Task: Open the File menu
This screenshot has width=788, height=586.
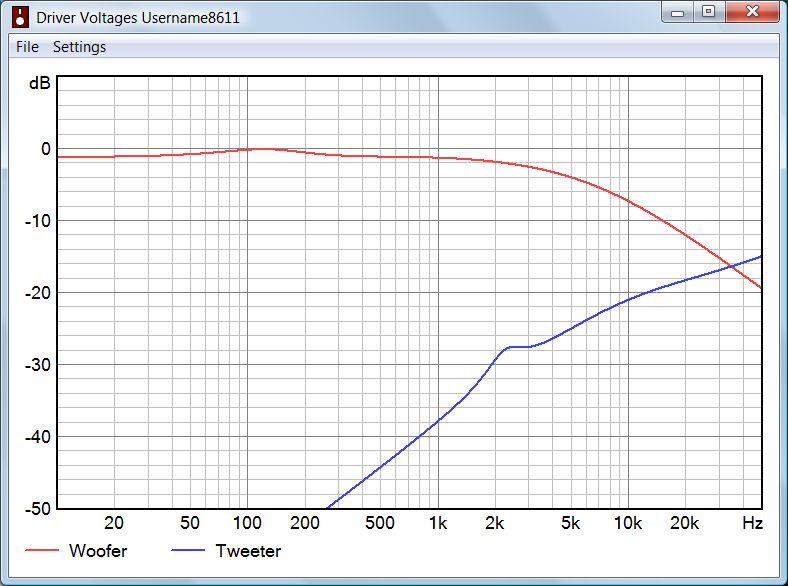Action: tap(27, 47)
